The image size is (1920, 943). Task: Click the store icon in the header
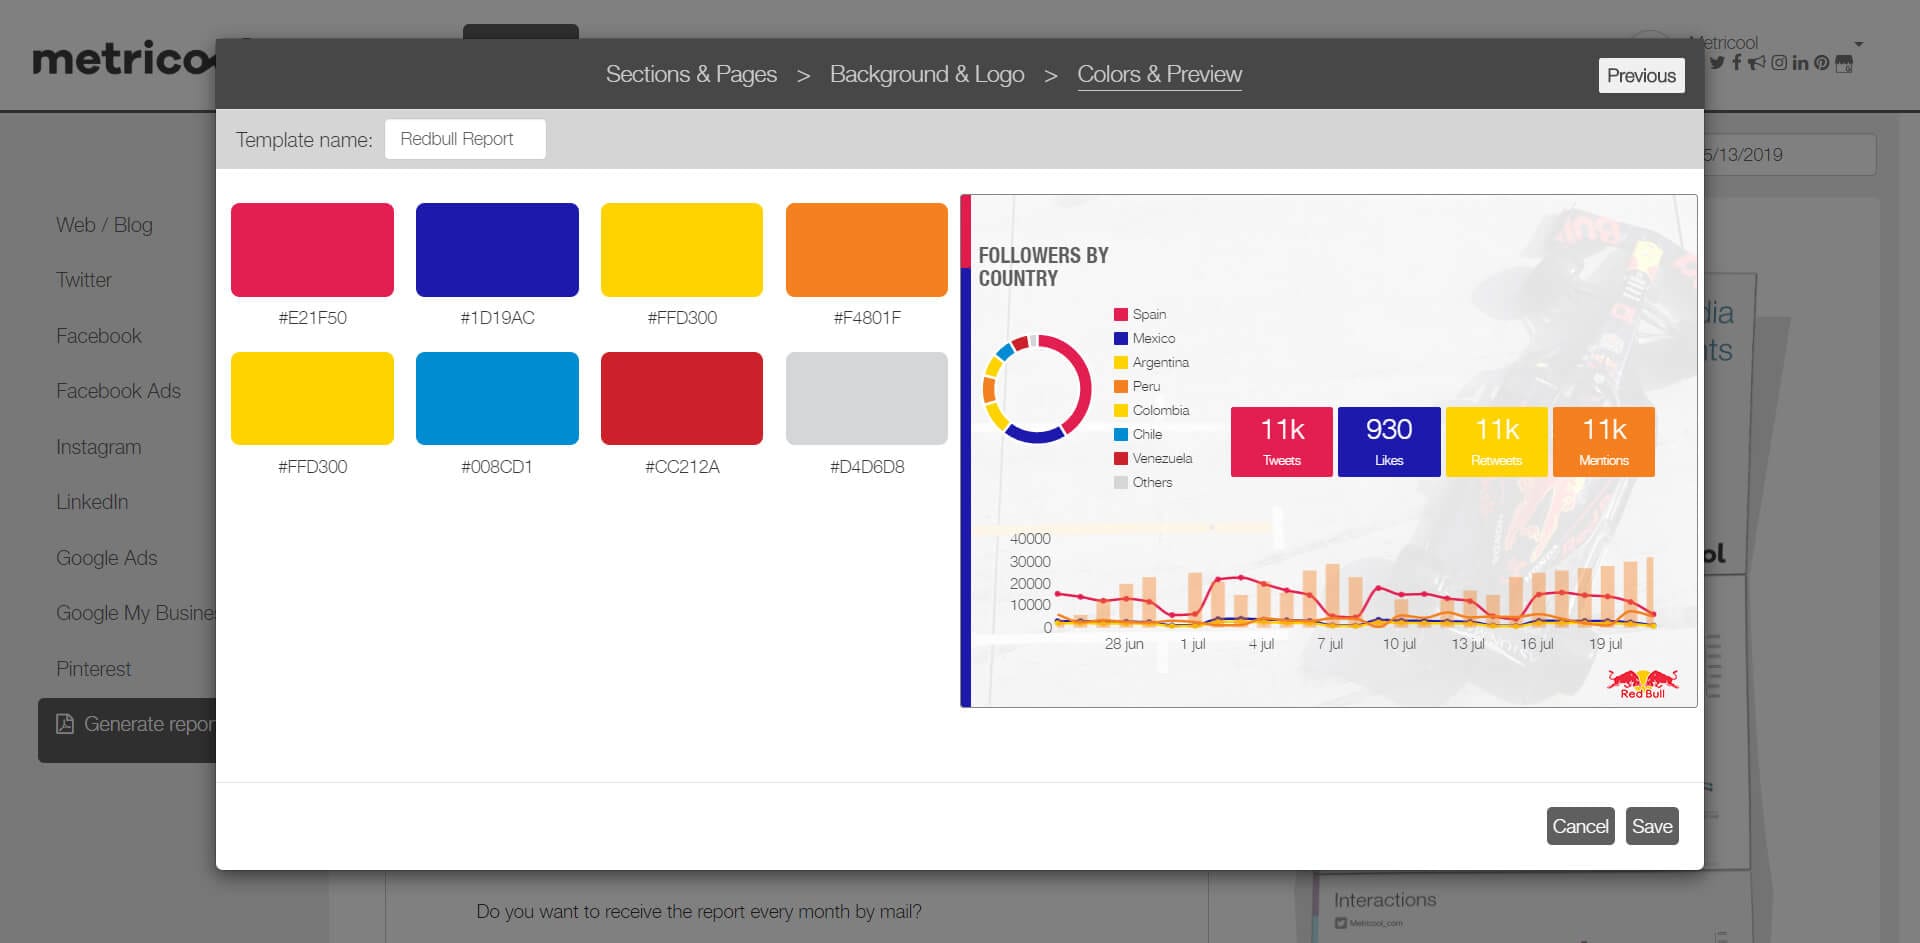[x=1844, y=64]
